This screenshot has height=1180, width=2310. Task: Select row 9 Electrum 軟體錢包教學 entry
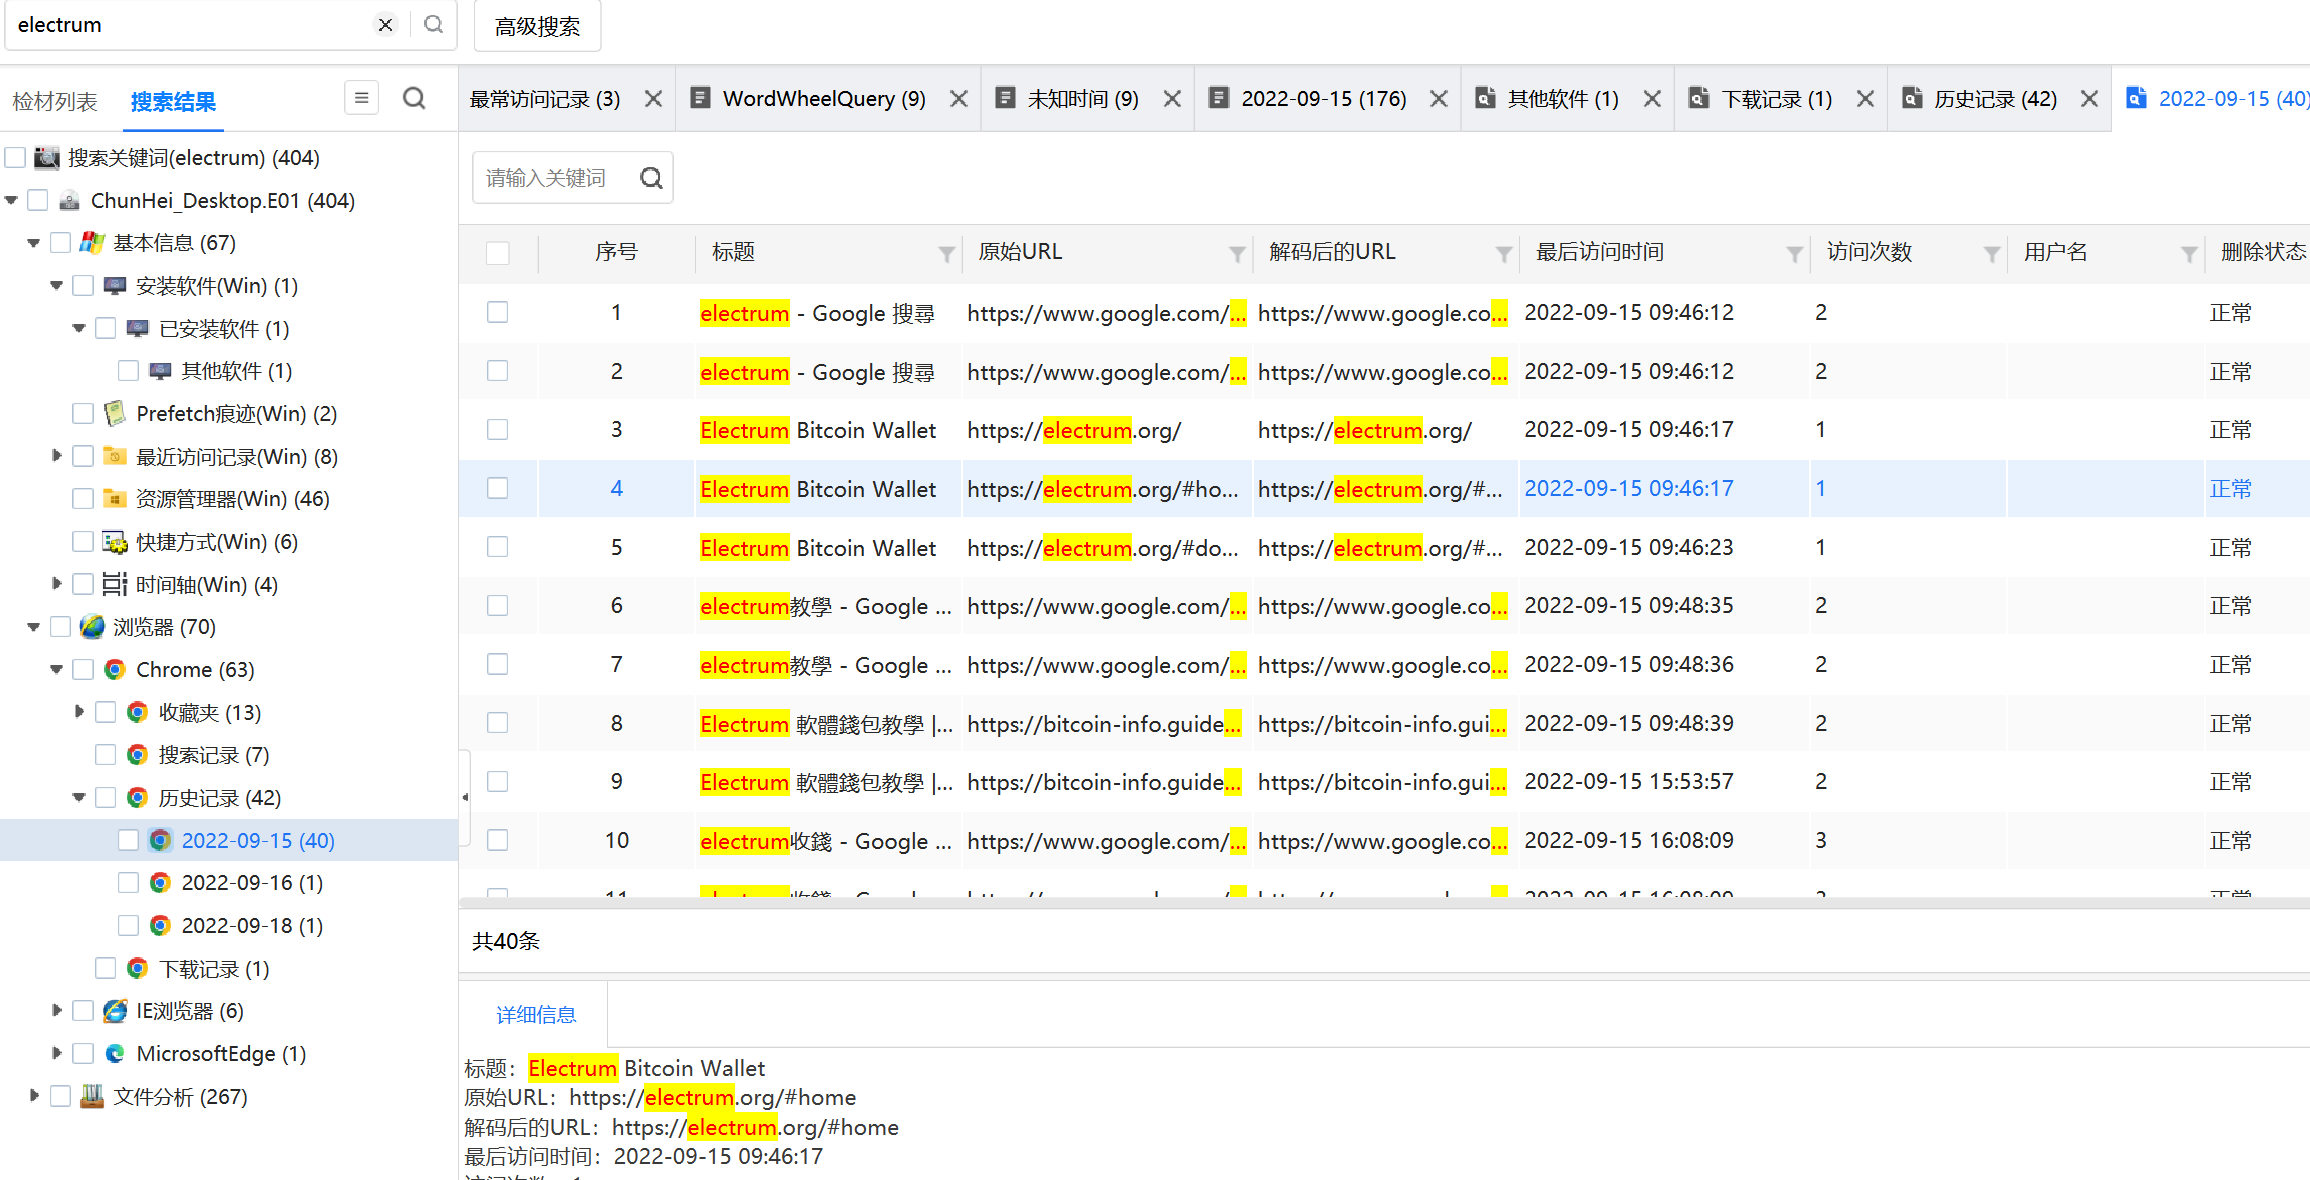pyautogui.click(x=1384, y=781)
